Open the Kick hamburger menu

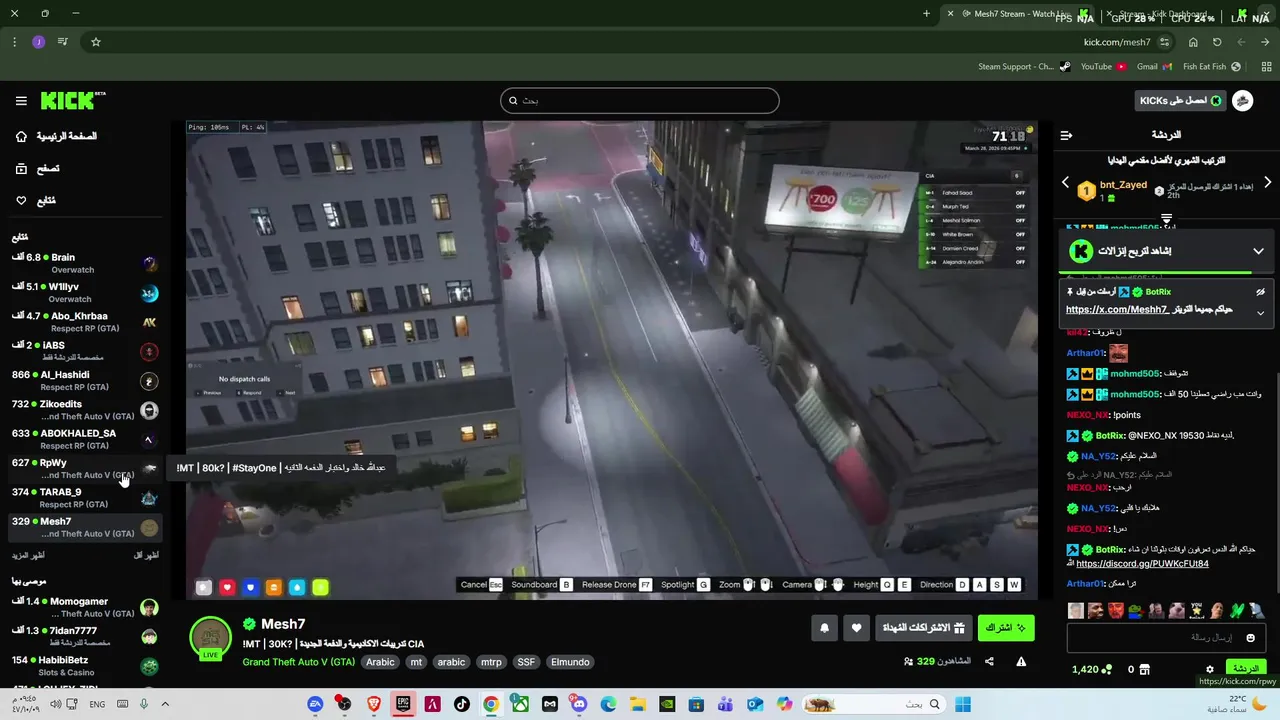[21, 101]
